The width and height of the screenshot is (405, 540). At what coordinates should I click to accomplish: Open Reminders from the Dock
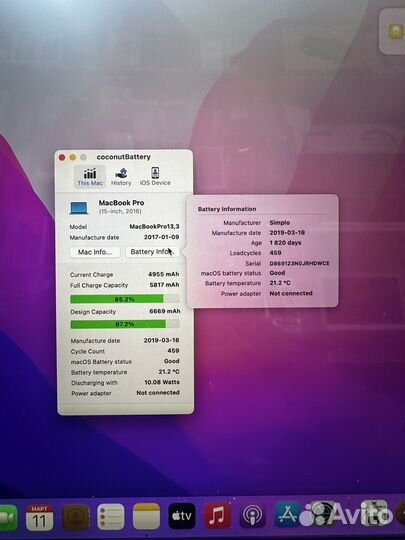pos(111,517)
